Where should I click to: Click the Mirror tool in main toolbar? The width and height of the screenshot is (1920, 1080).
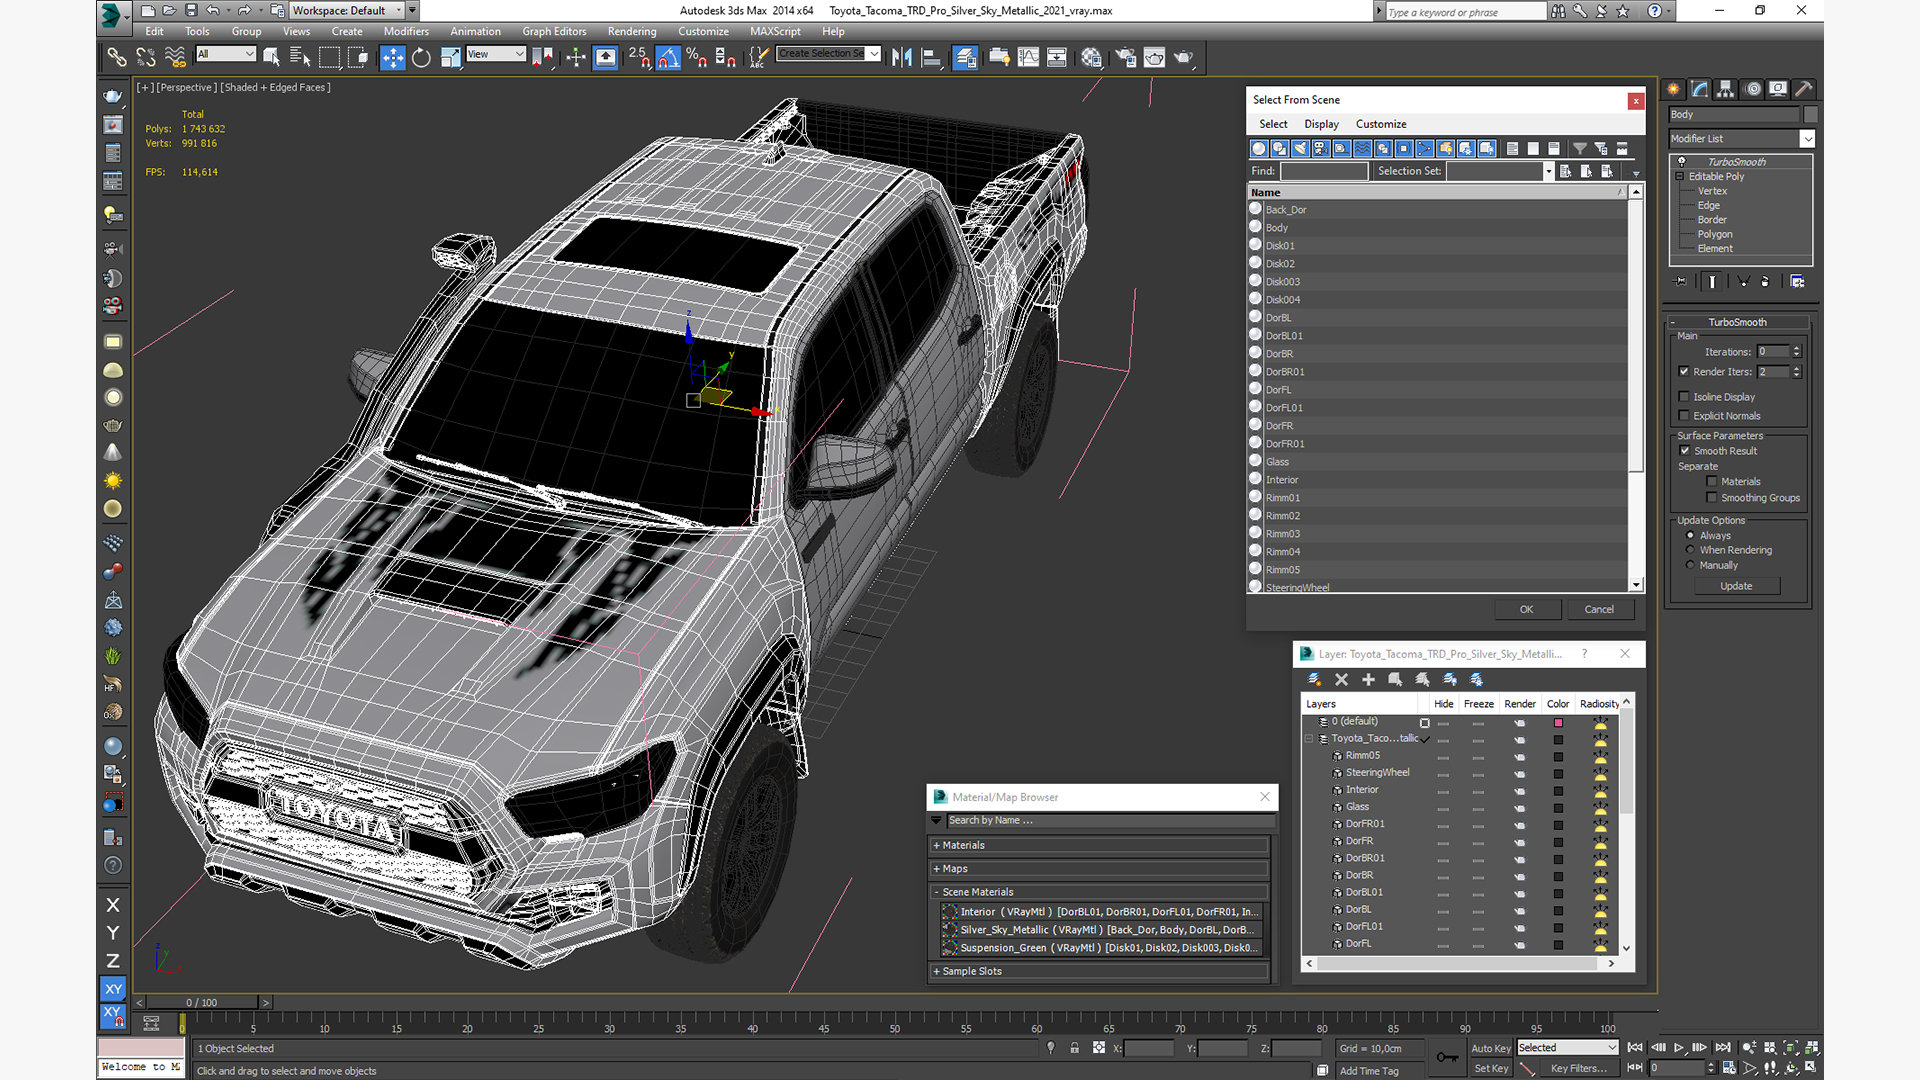pos(902,57)
